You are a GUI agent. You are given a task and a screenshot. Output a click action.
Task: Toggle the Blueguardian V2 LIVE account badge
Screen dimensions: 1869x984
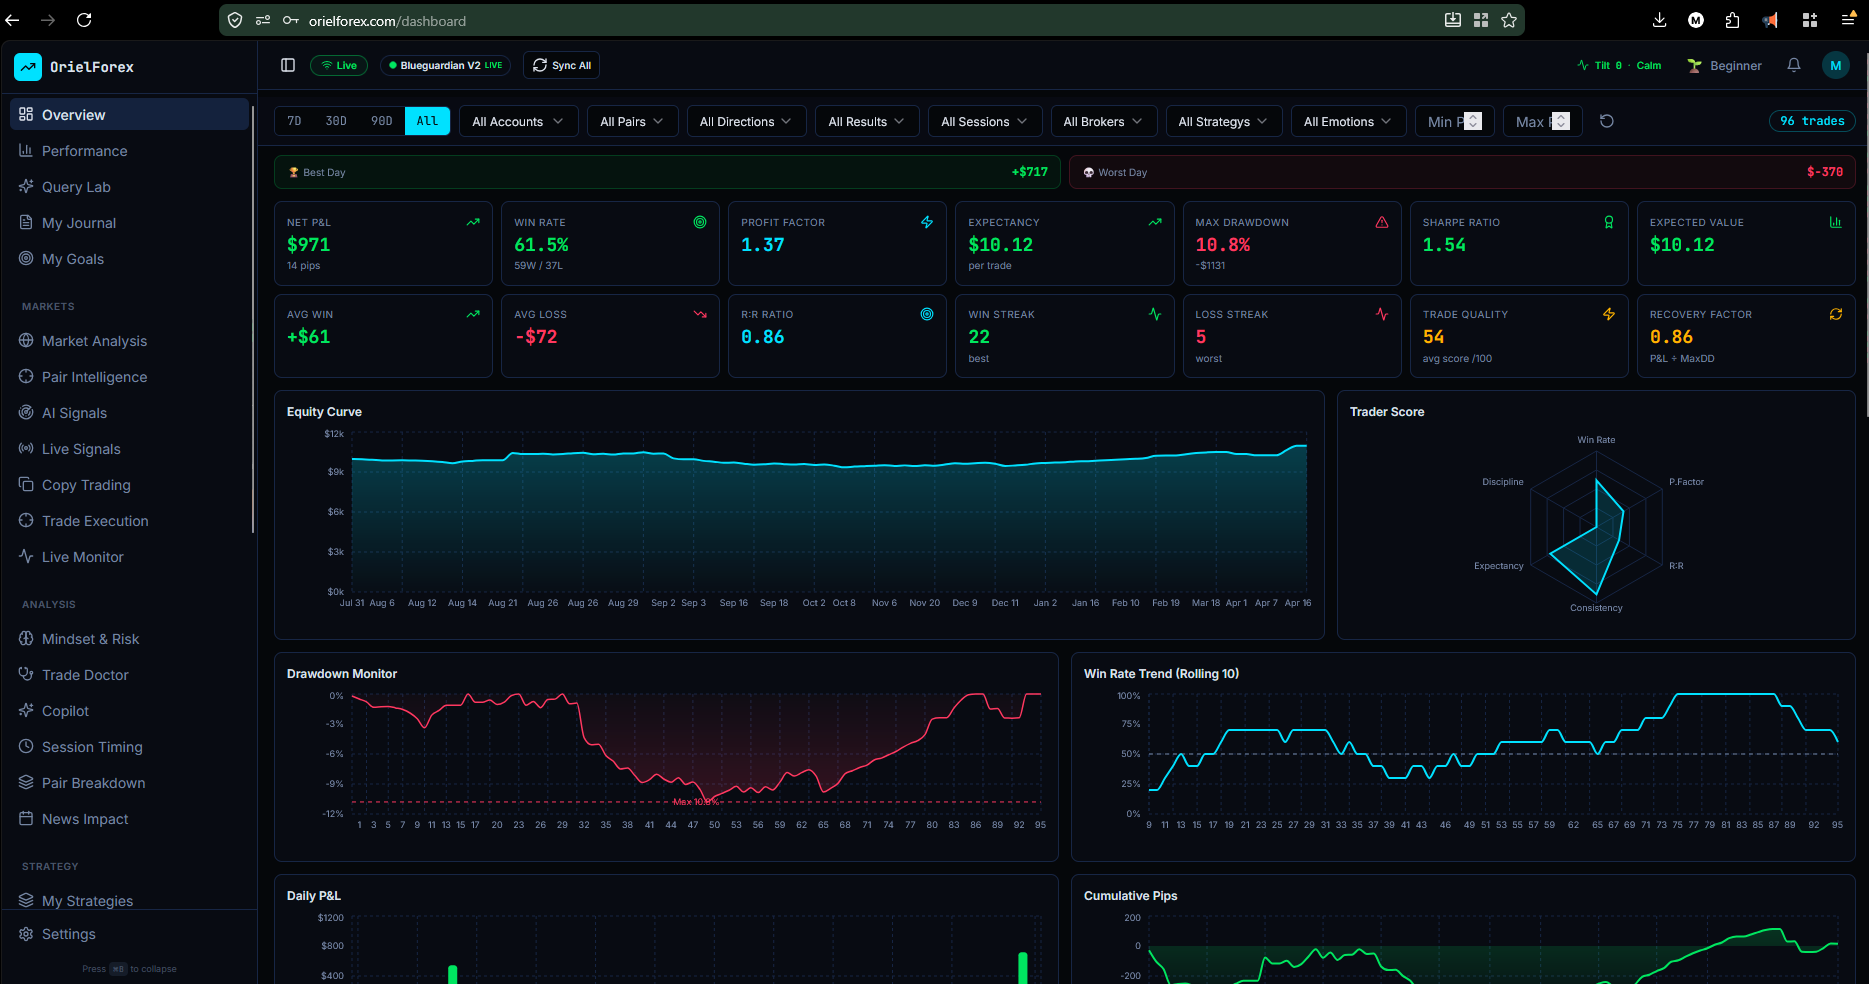click(445, 64)
